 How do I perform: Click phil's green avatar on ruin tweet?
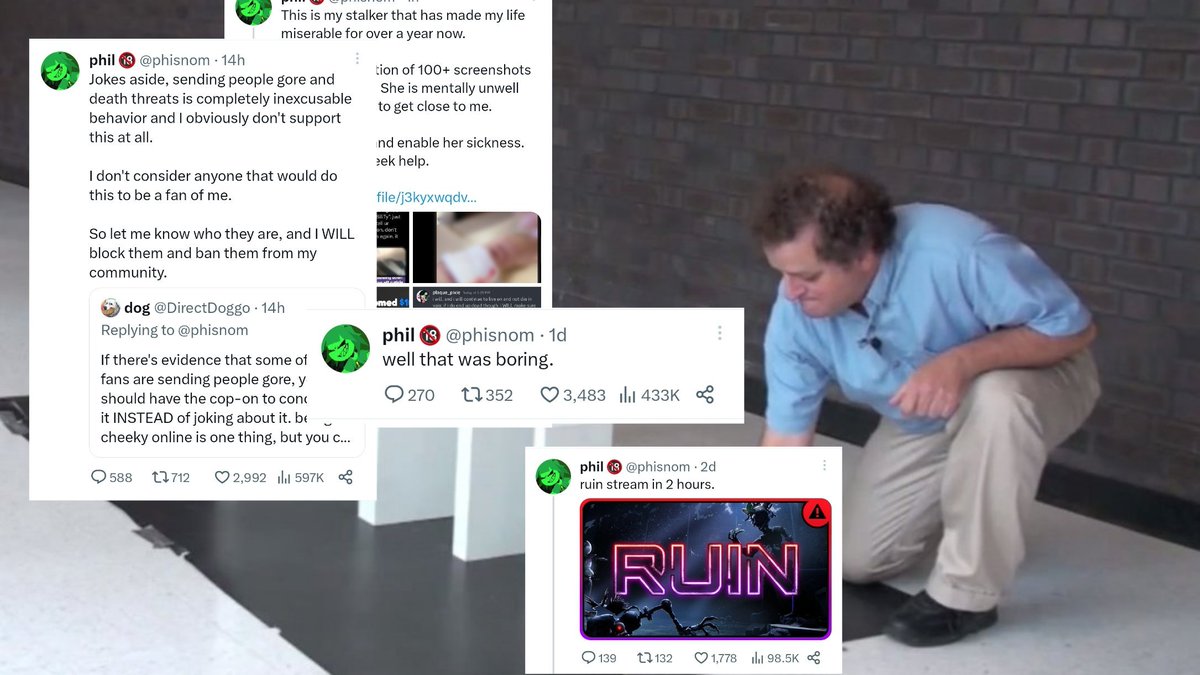click(x=553, y=476)
